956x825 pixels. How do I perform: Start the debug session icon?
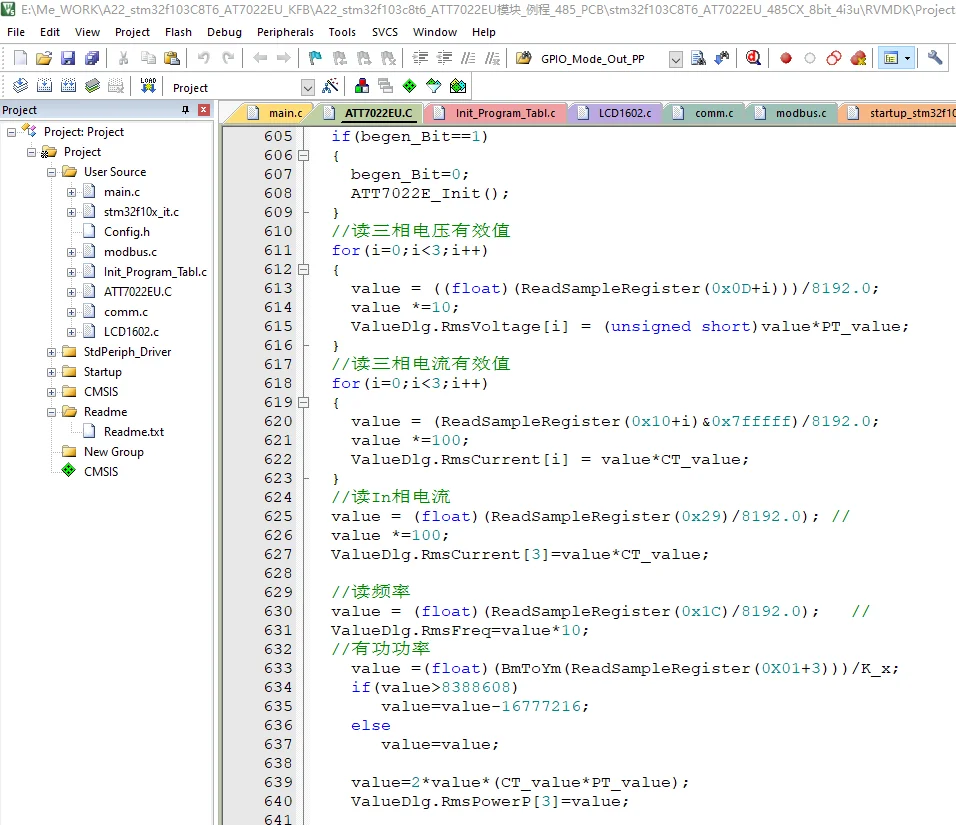click(752, 59)
